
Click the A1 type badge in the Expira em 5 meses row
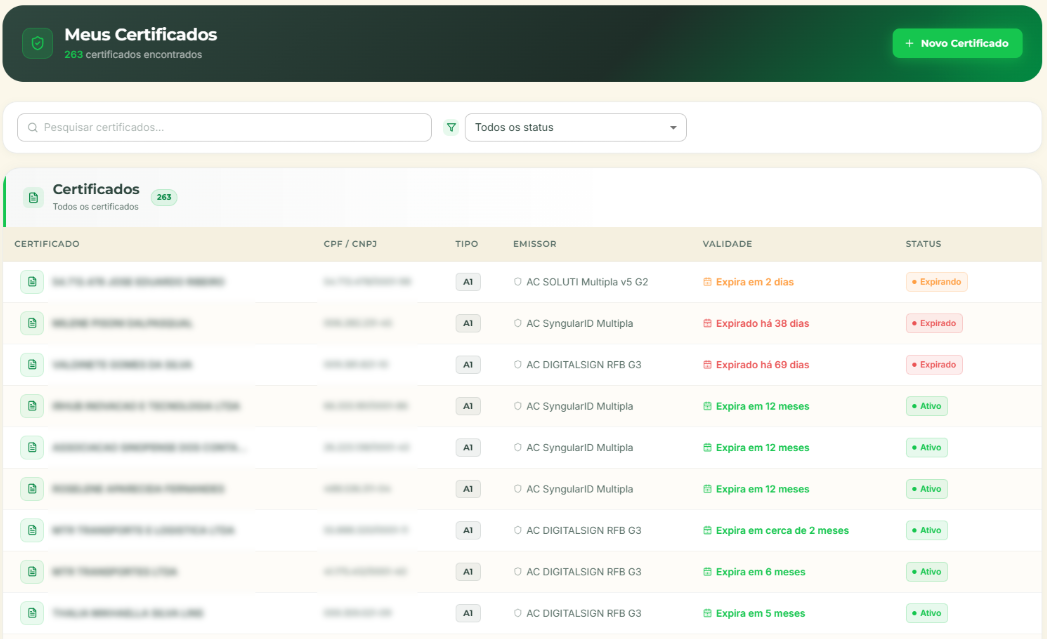[468, 613]
